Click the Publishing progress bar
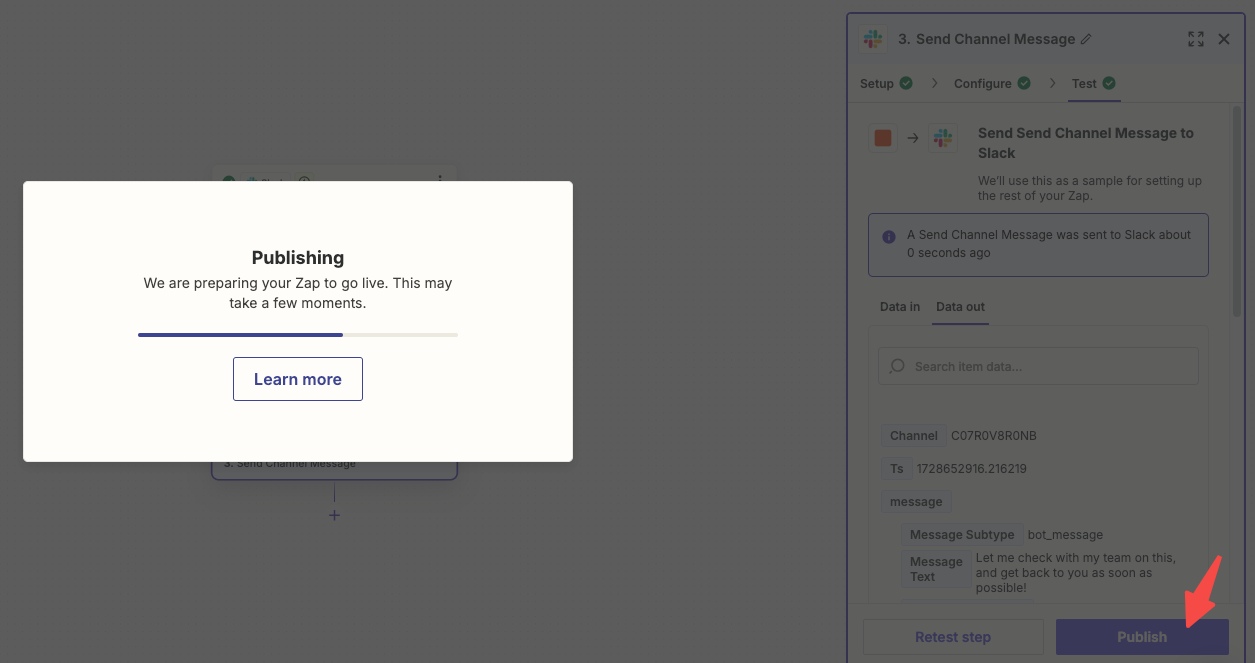1255x663 pixels. [x=297, y=335]
